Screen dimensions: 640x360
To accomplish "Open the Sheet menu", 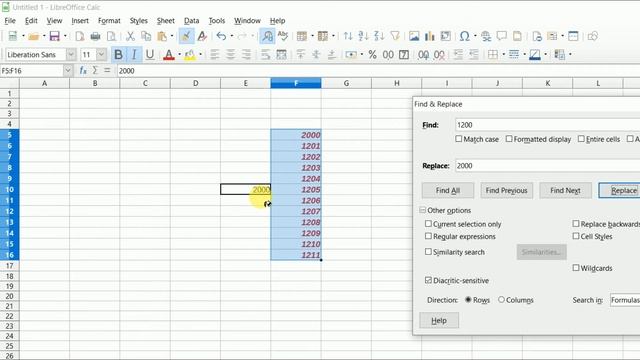I will pyautogui.click(x=165, y=20).
